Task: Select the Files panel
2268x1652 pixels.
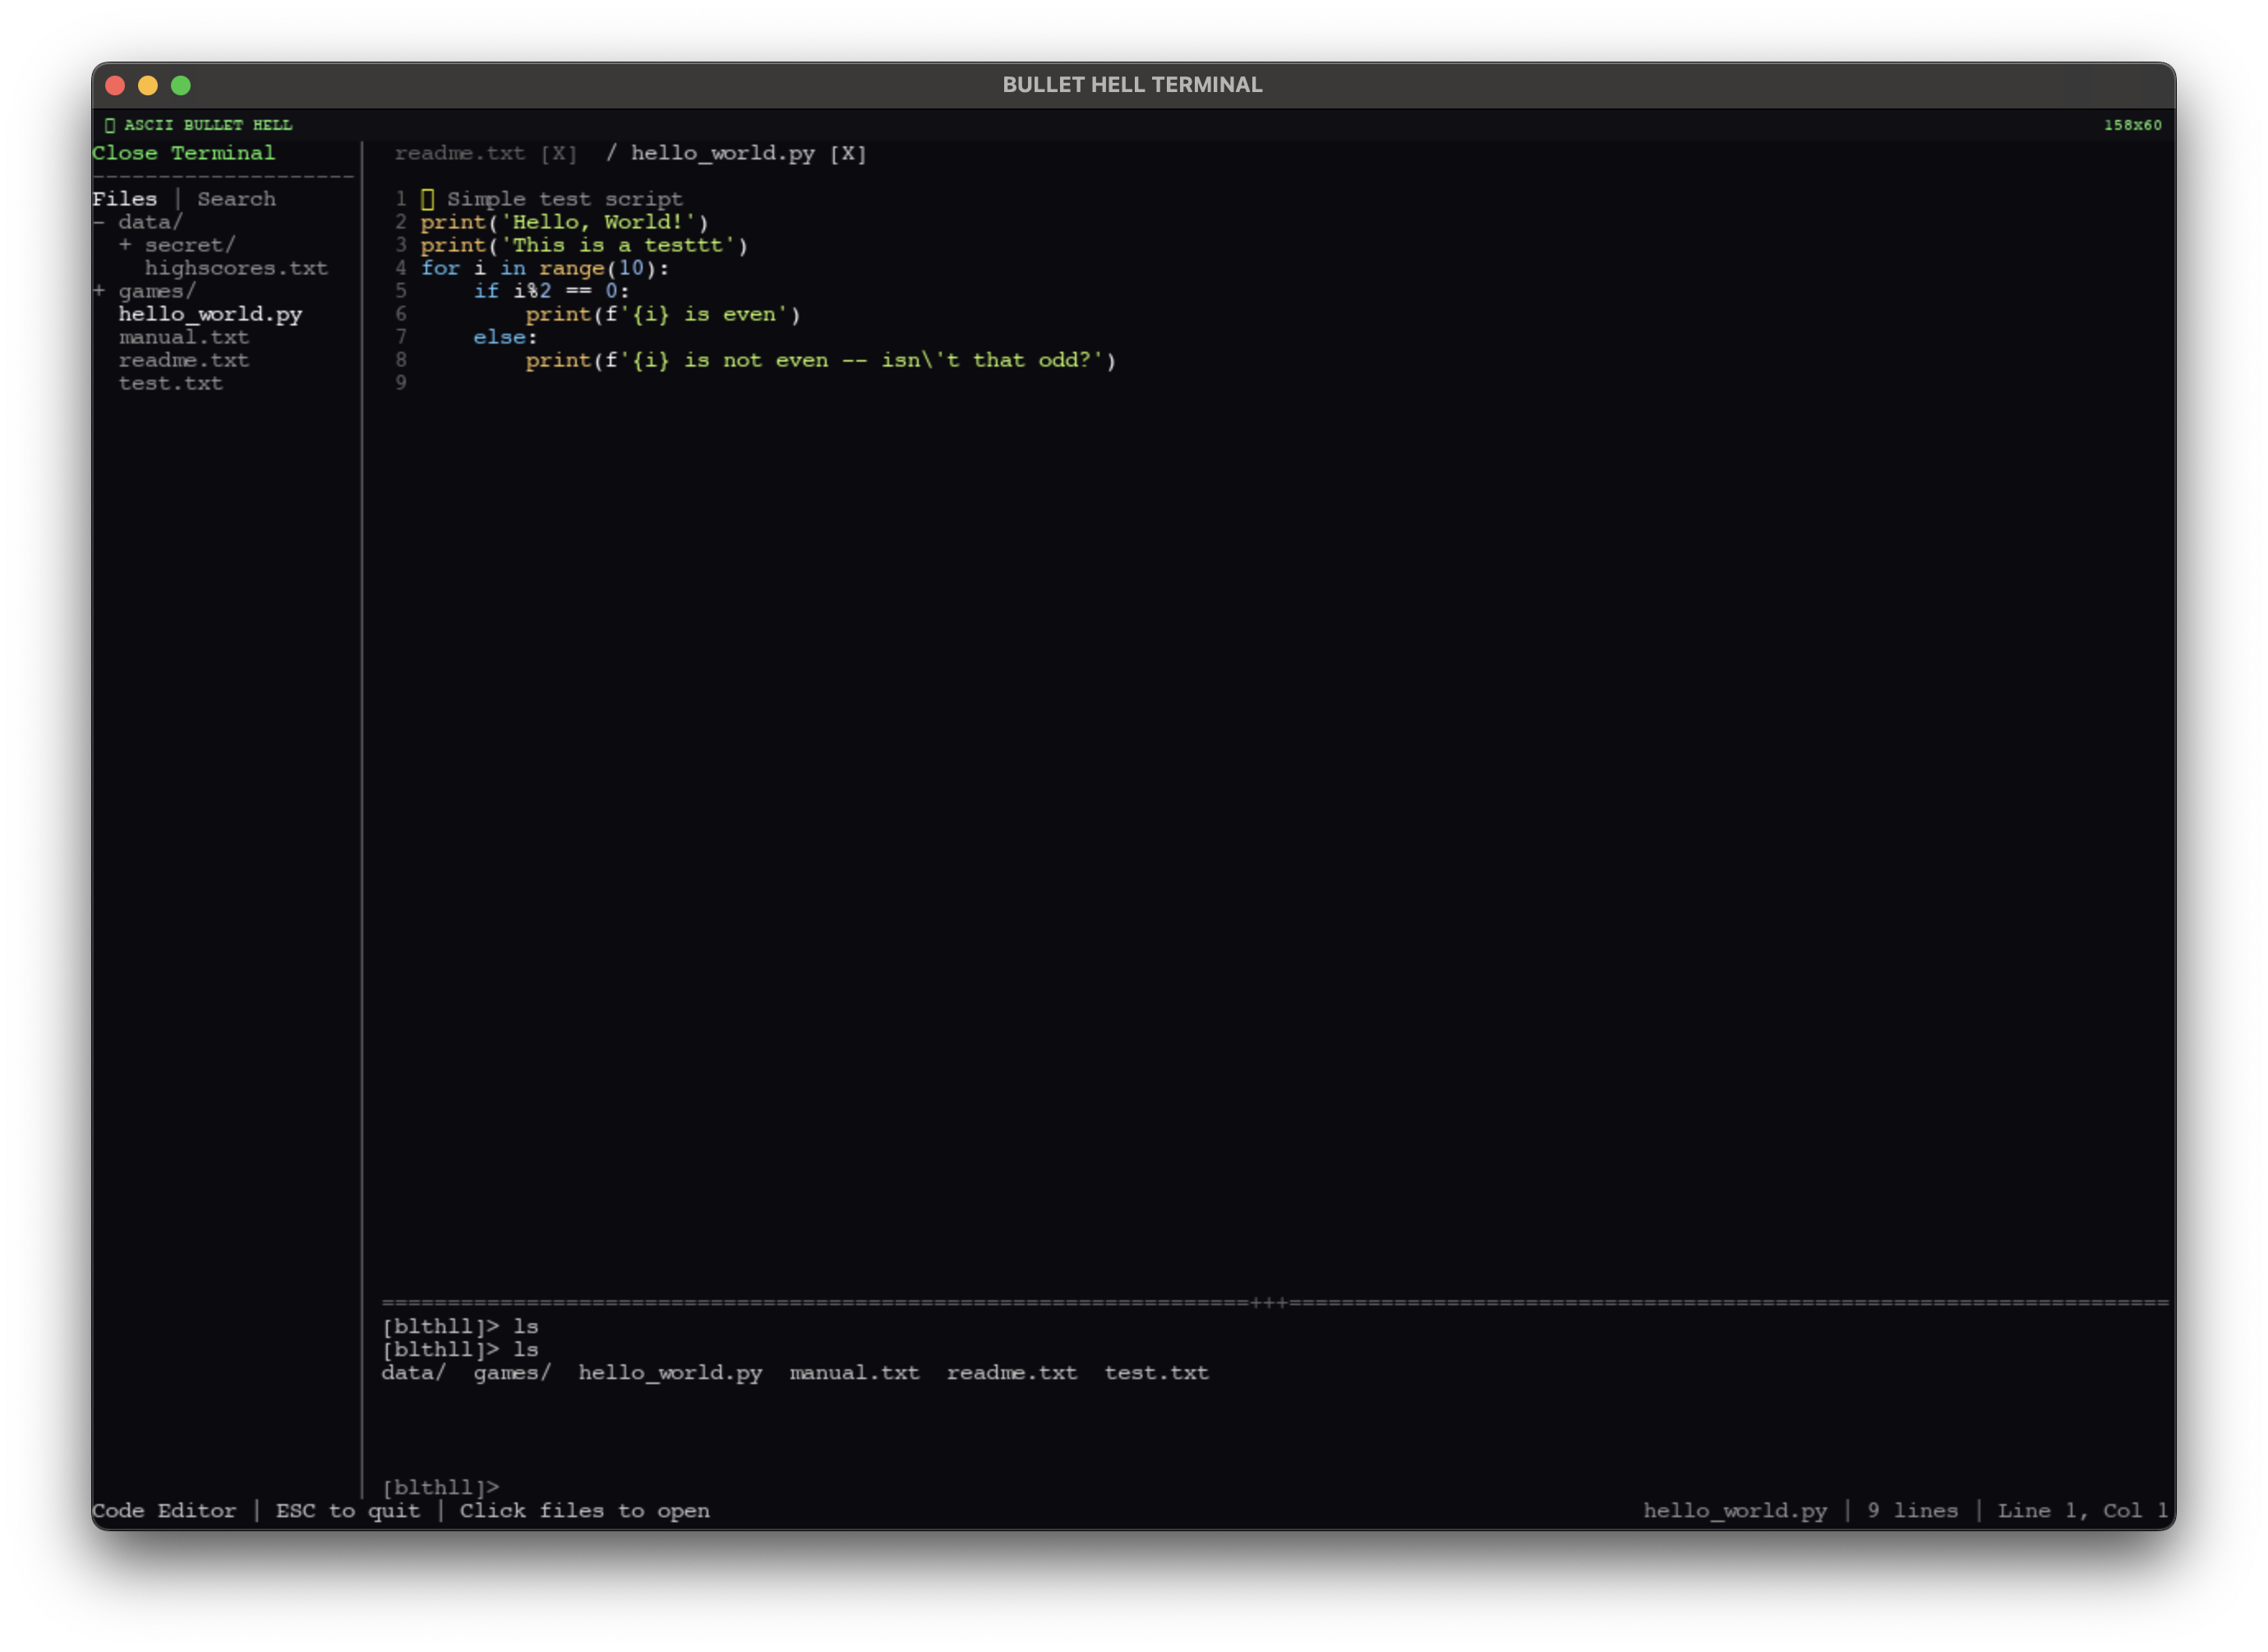Action: (x=125, y=198)
